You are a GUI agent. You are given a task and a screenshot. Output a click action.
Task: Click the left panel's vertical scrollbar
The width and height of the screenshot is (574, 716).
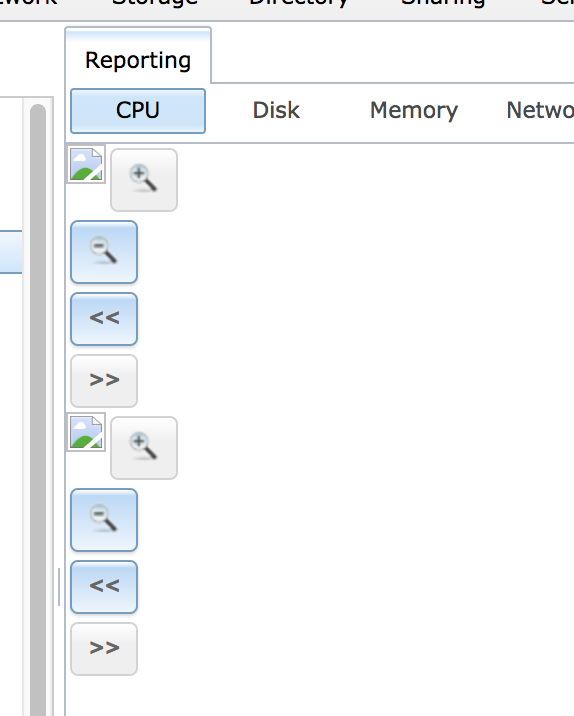pos(38,411)
